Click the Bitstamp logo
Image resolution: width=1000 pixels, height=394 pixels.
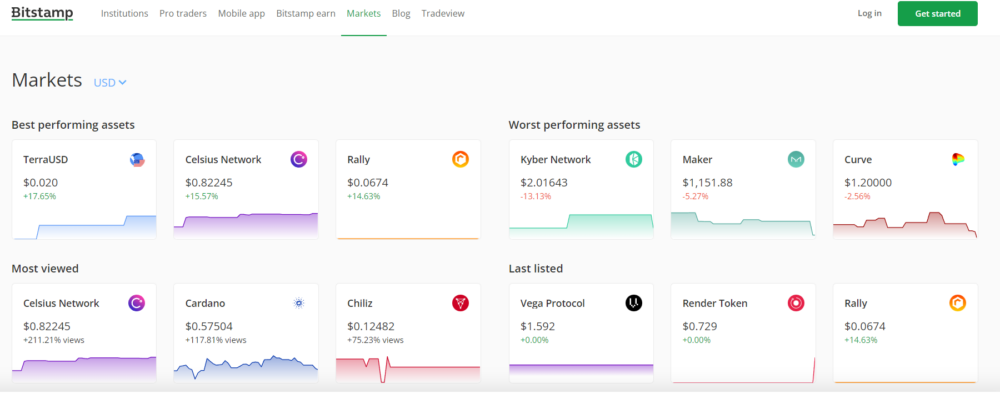click(x=42, y=13)
